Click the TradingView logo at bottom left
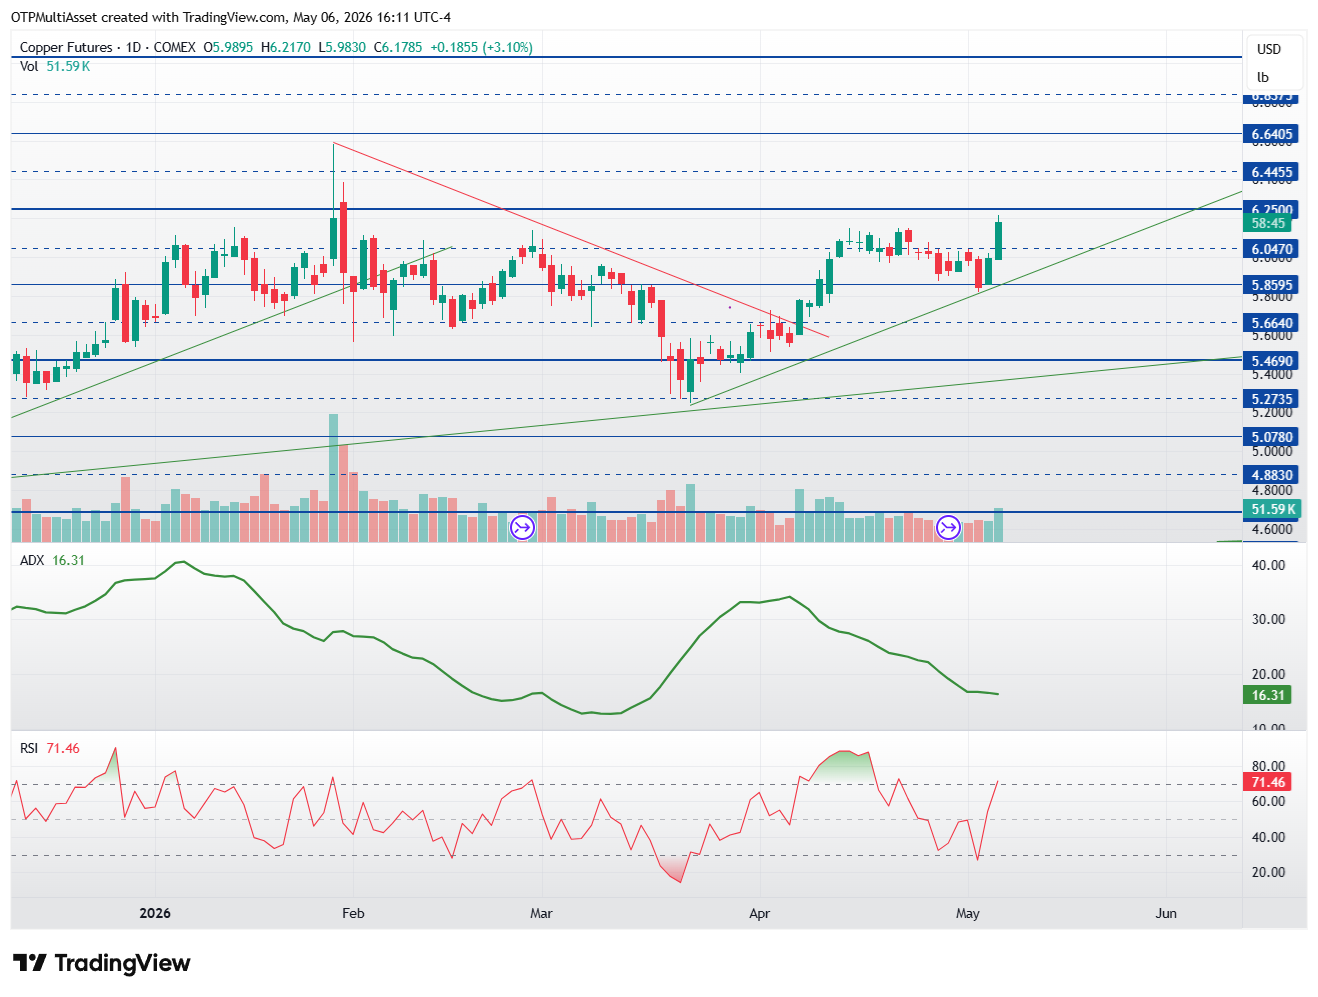This screenshot has width=1318, height=997. tap(101, 963)
